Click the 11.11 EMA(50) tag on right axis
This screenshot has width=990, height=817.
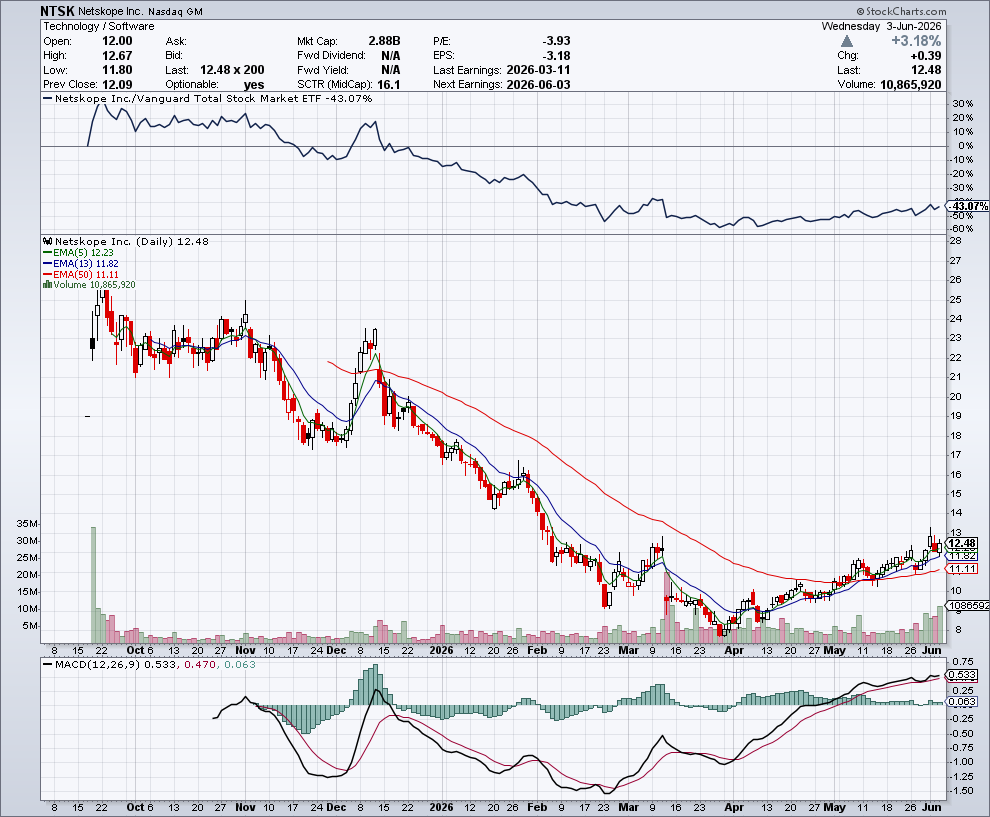point(962,569)
